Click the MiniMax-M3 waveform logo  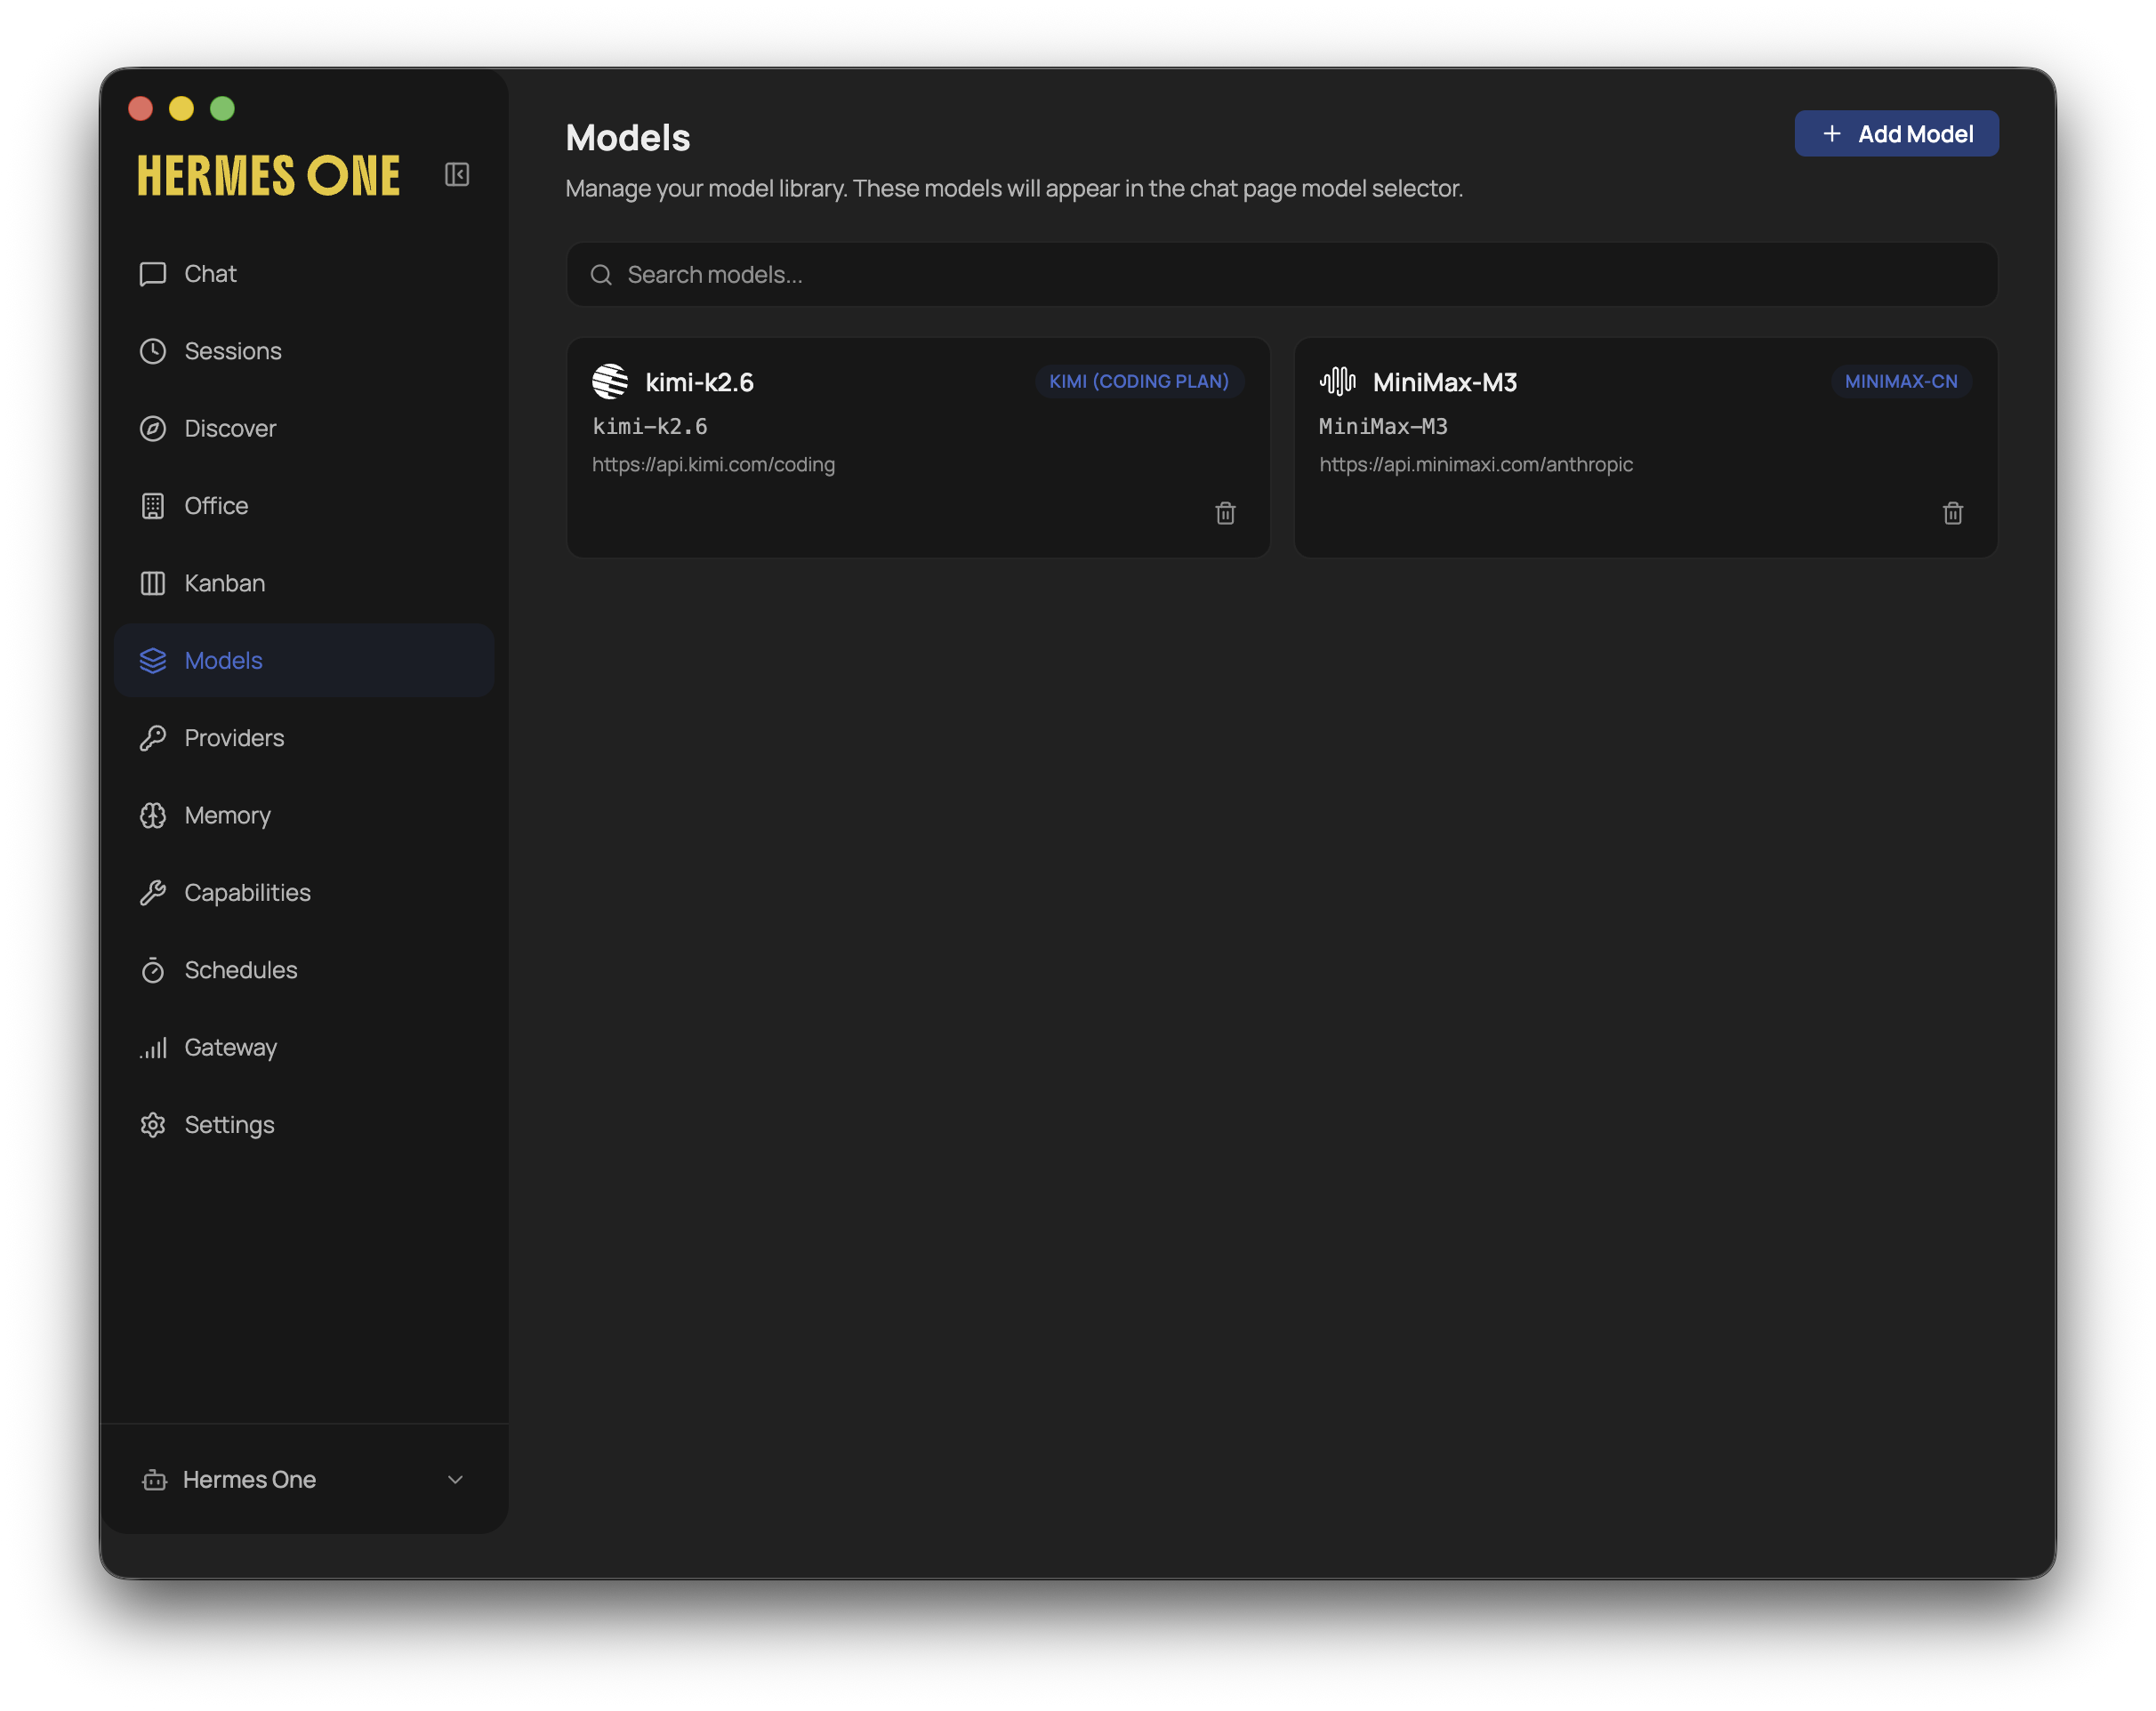[x=1337, y=381]
